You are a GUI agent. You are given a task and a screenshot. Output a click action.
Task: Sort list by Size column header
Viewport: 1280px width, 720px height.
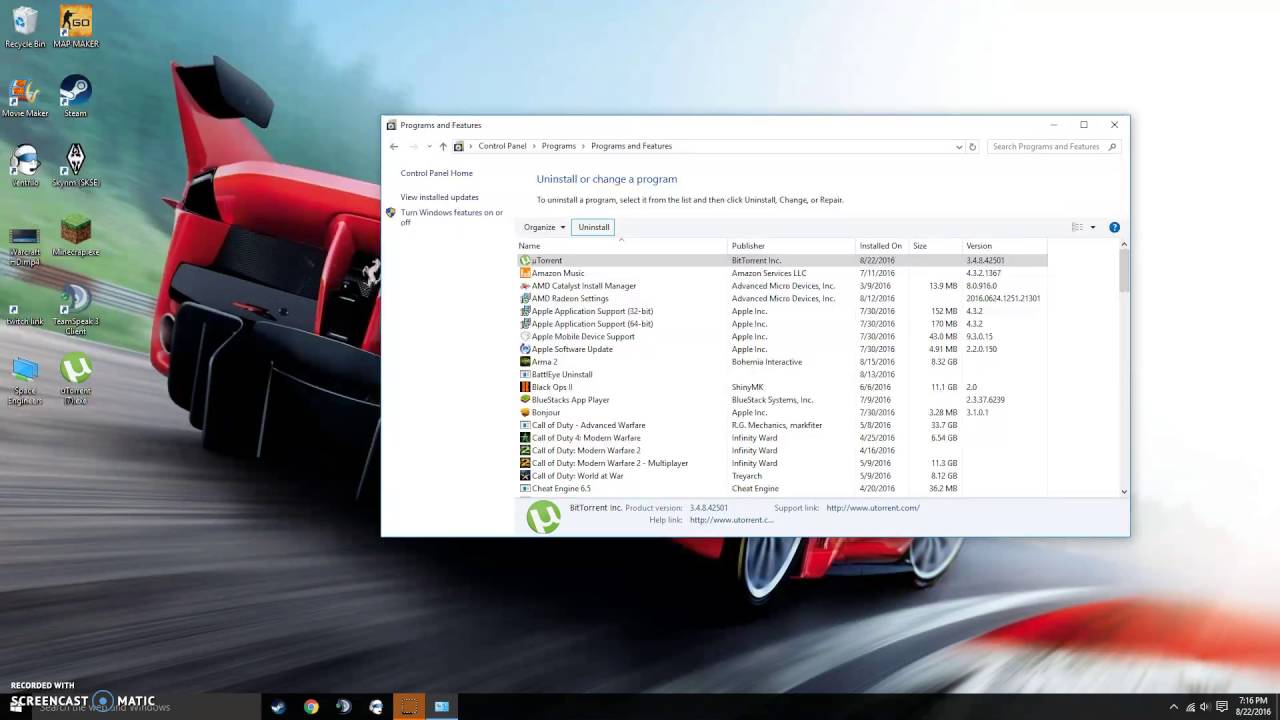pos(935,246)
